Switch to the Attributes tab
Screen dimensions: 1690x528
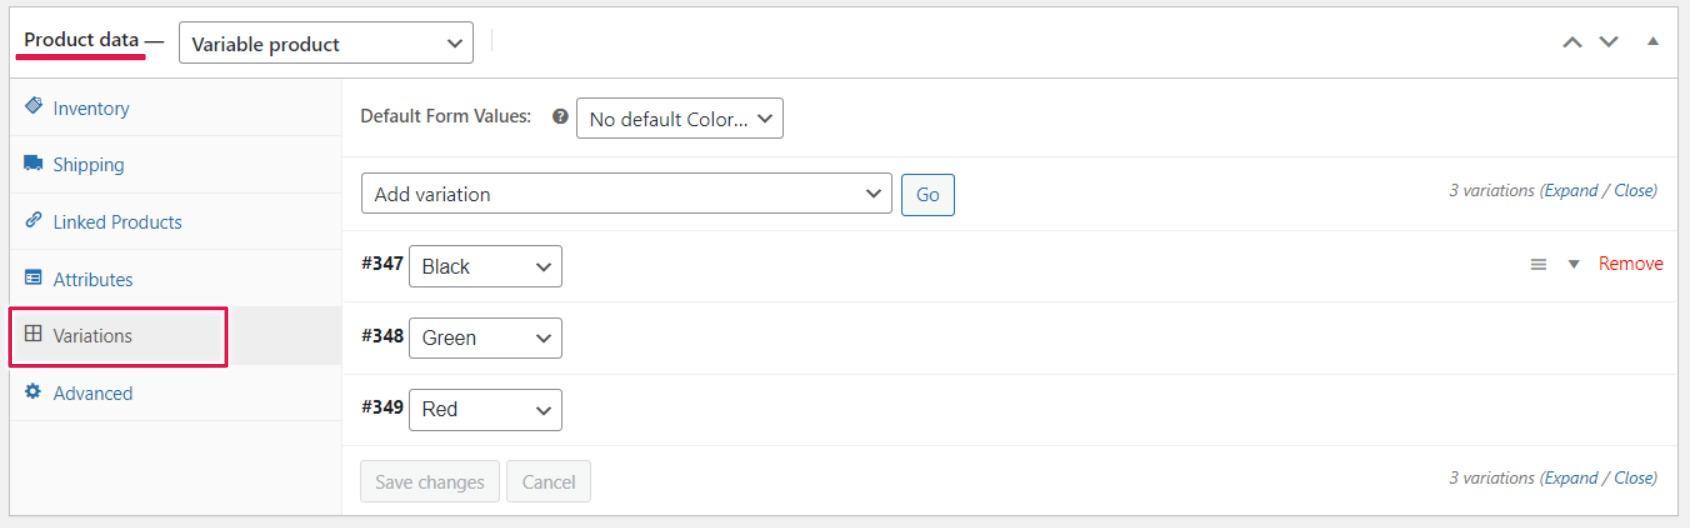(93, 279)
